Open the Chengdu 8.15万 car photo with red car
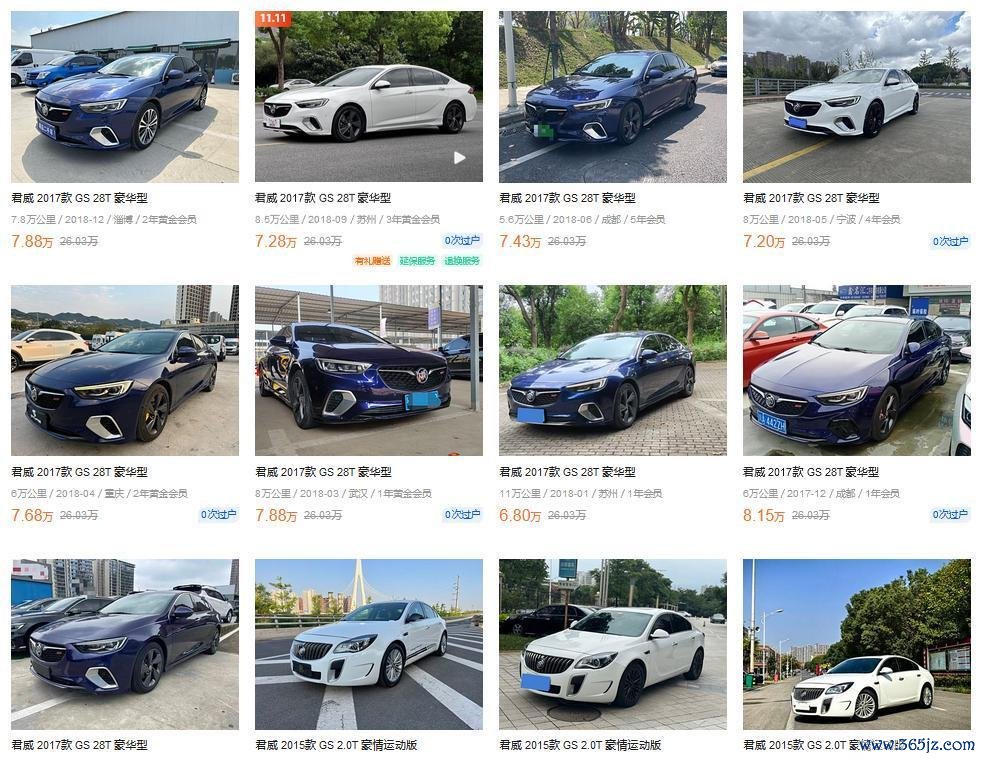The height and width of the screenshot is (760, 982). click(x=857, y=371)
